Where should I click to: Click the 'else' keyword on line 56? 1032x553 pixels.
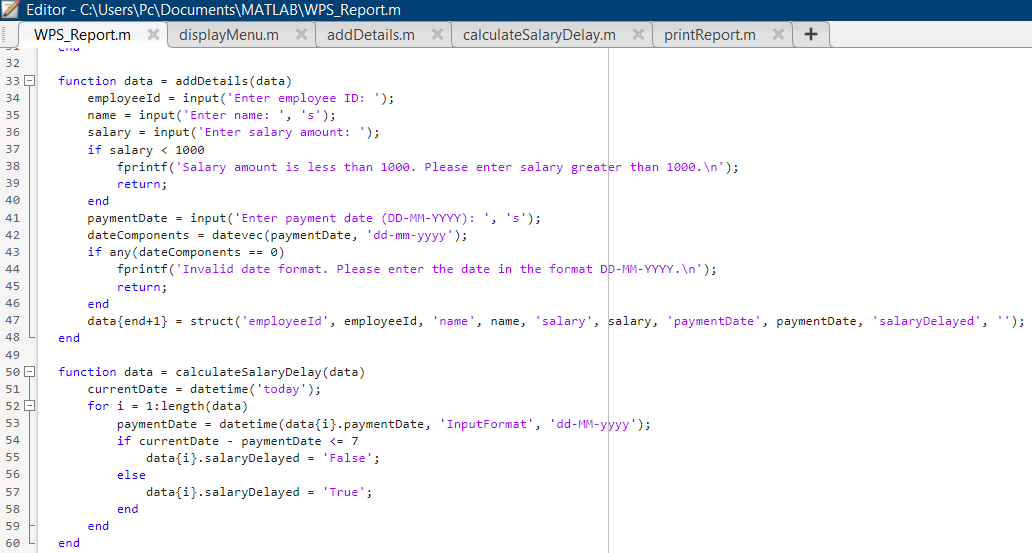pos(131,475)
